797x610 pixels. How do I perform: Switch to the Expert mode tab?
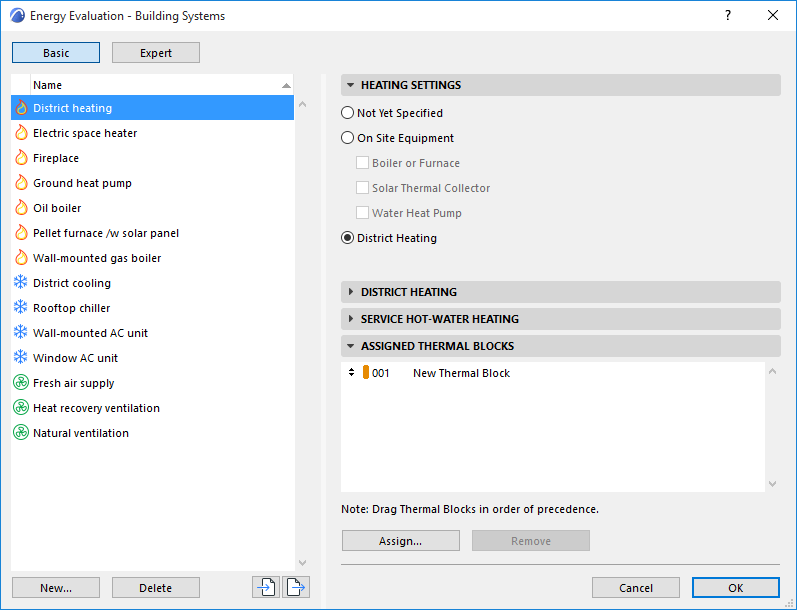[x=156, y=53]
